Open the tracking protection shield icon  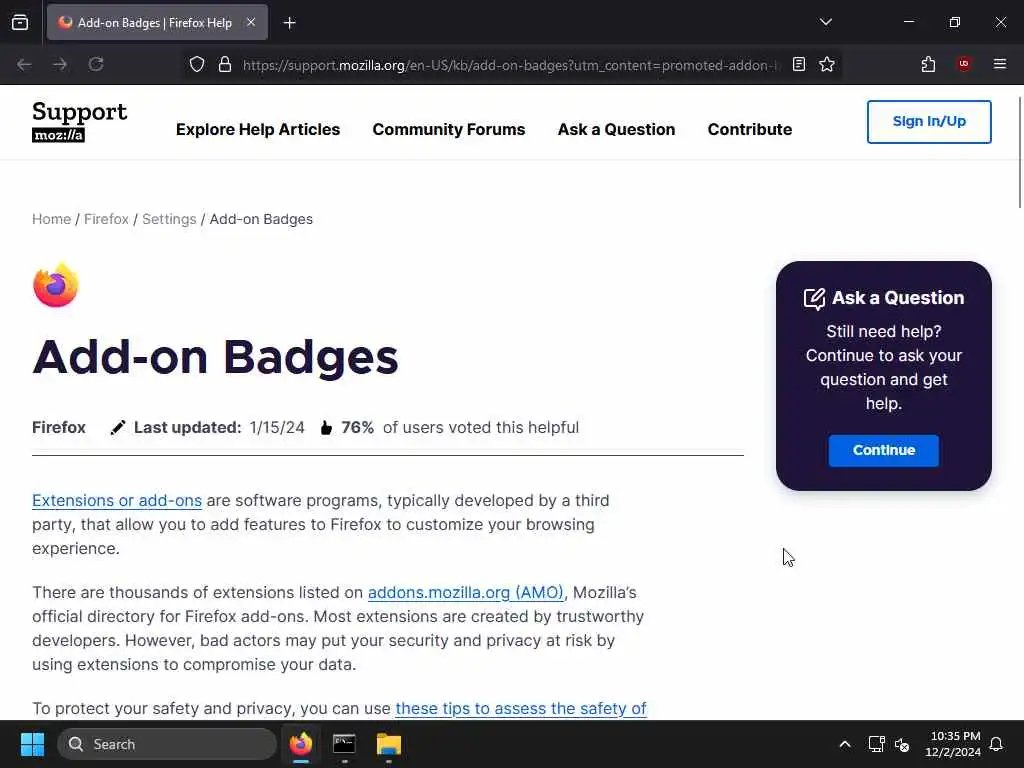pyautogui.click(x=197, y=64)
